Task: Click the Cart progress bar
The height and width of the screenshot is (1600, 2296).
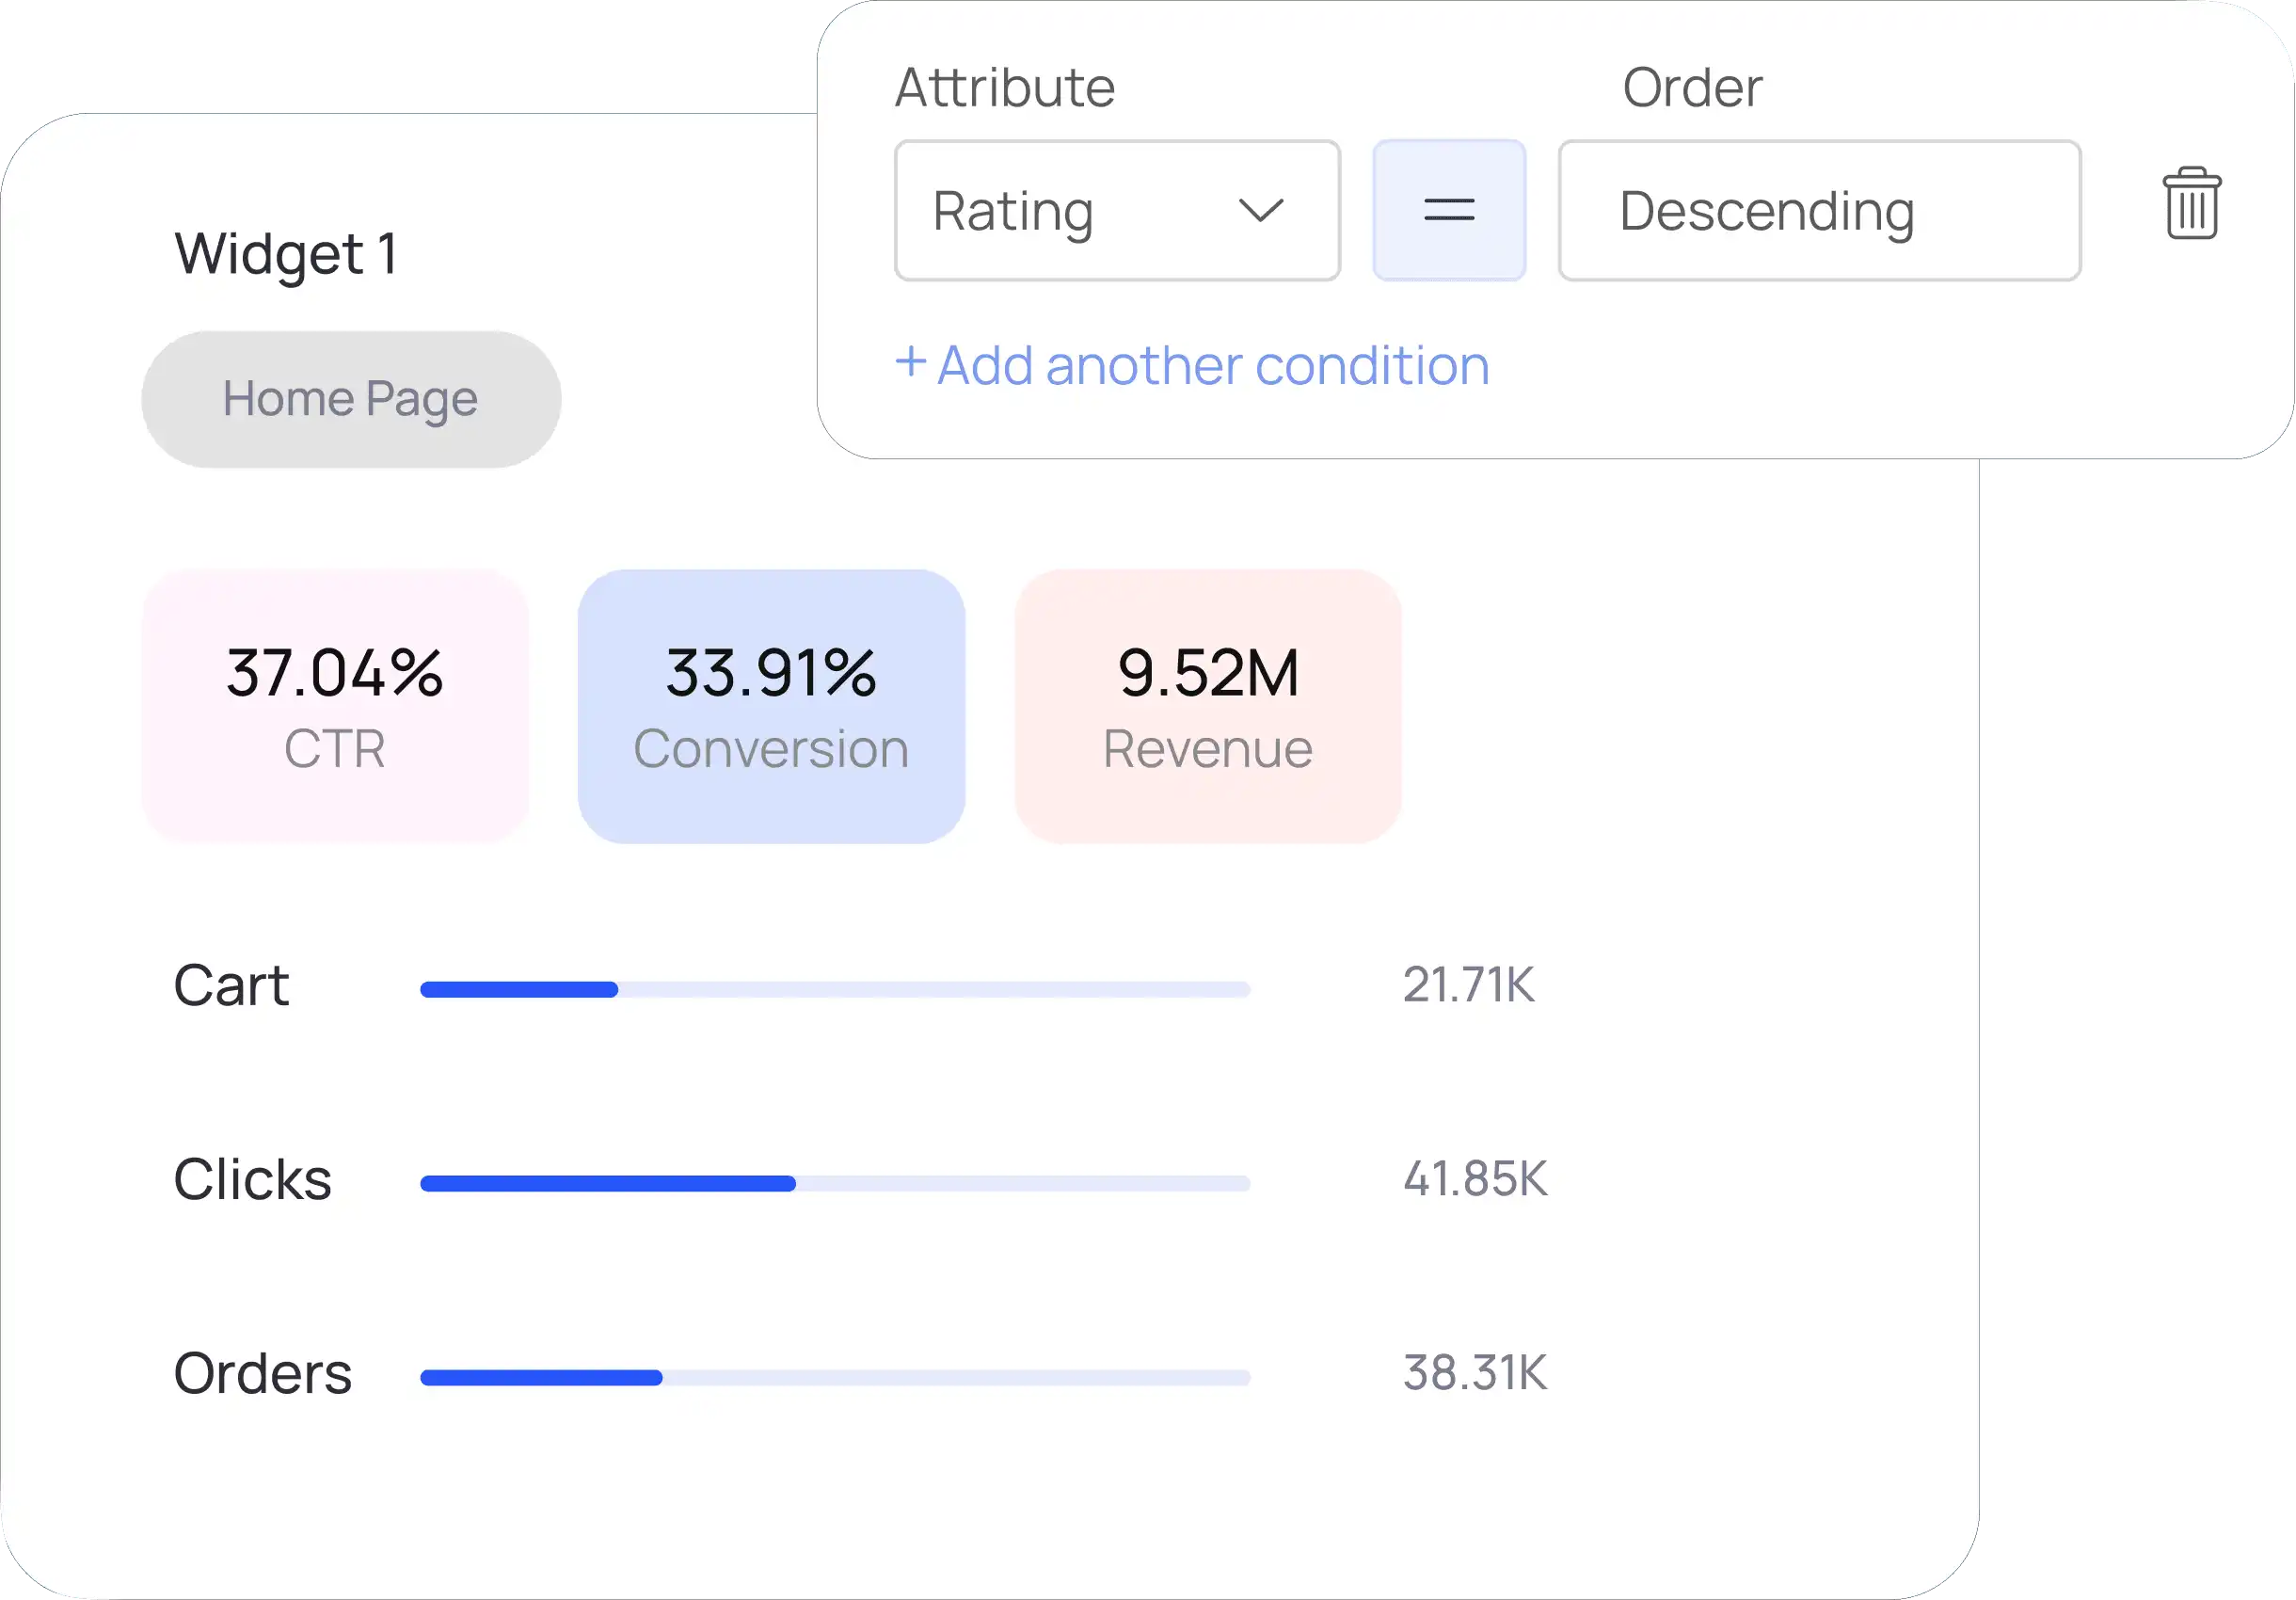Action: [x=834, y=989]
